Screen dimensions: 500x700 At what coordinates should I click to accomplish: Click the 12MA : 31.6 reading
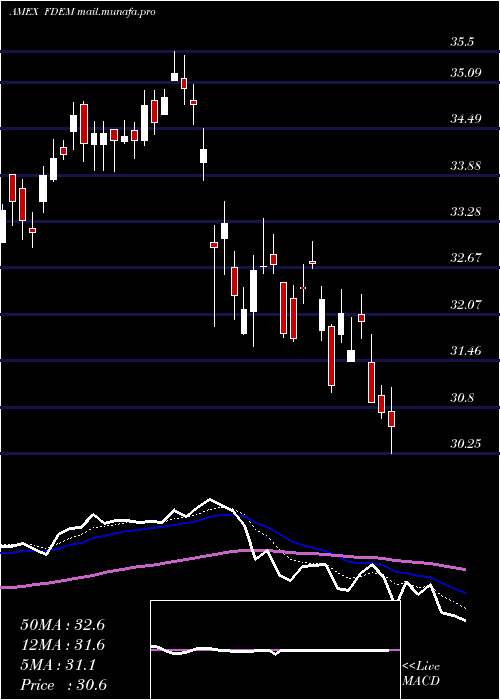(62, 645)
